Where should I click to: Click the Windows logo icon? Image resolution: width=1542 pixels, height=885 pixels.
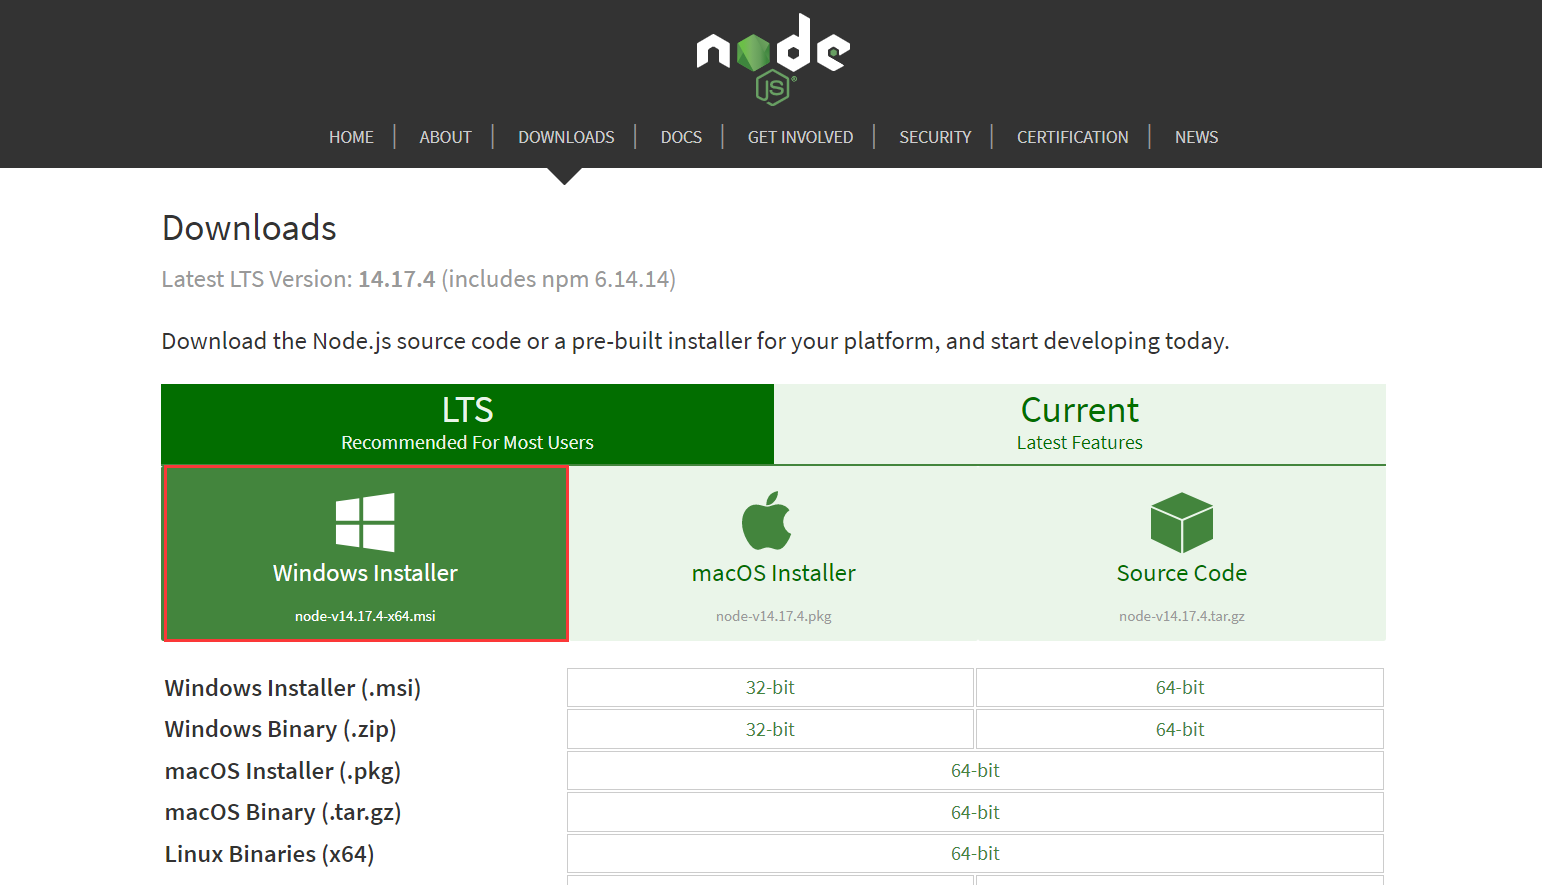click(x=365, y=522)
